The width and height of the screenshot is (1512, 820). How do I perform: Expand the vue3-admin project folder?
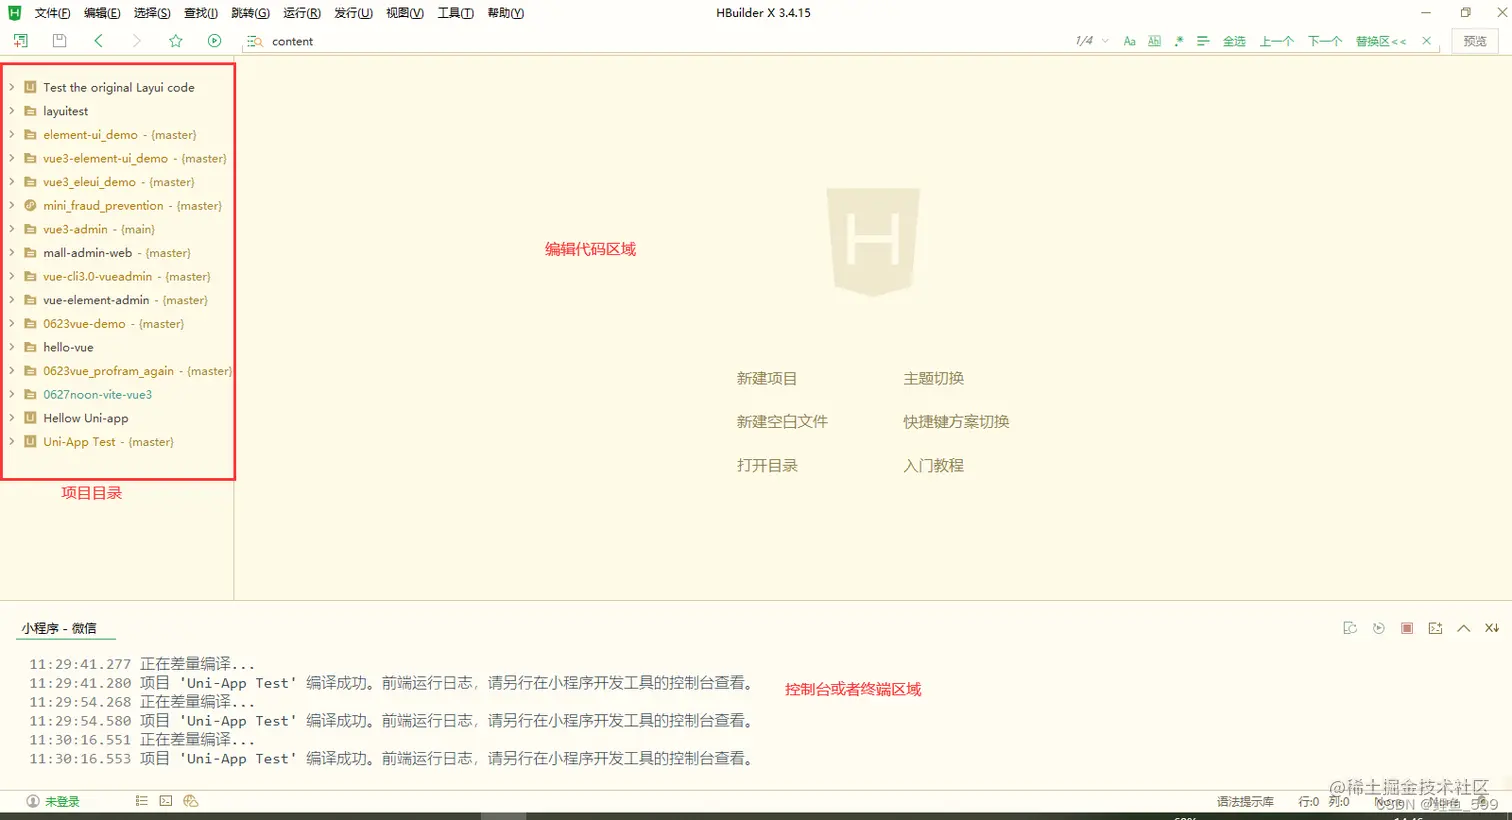point(13,229)
